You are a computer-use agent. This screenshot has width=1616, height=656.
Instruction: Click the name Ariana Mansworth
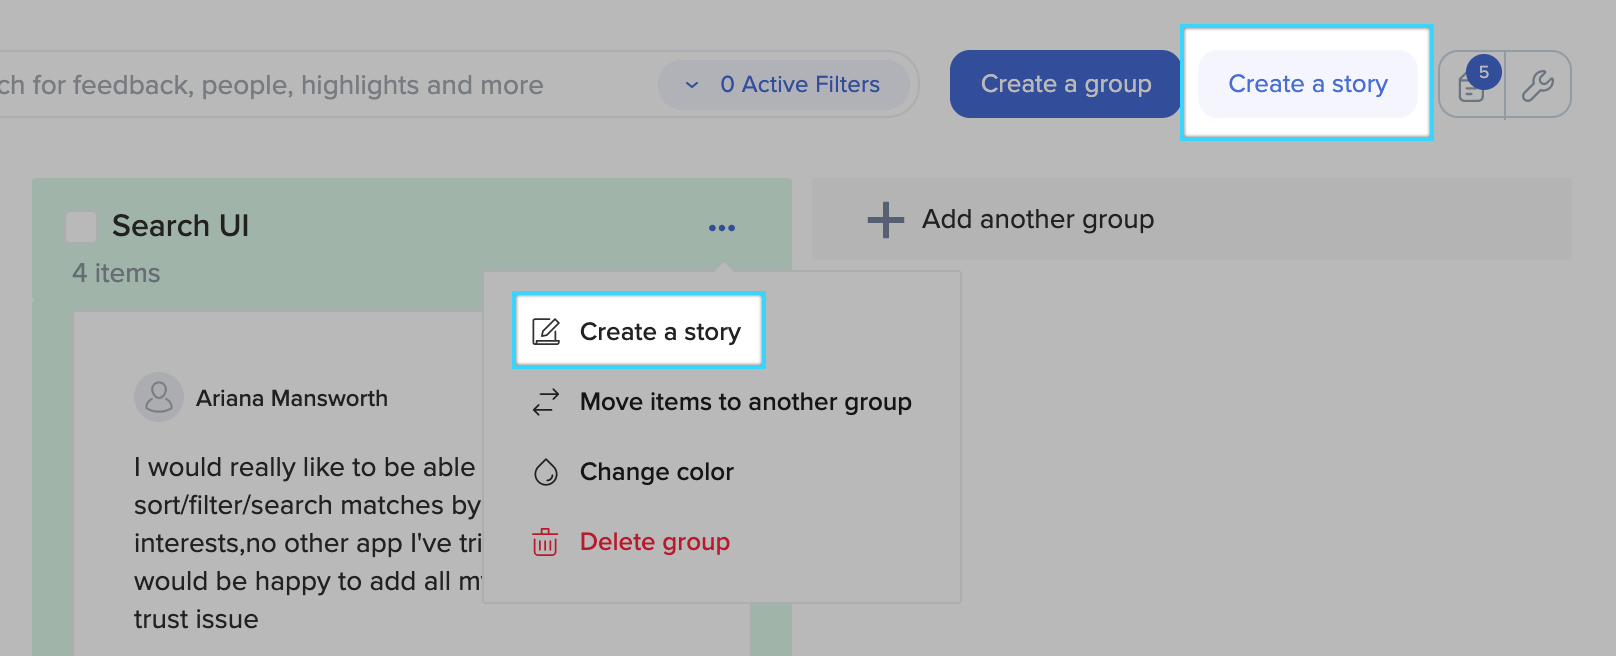292,398
